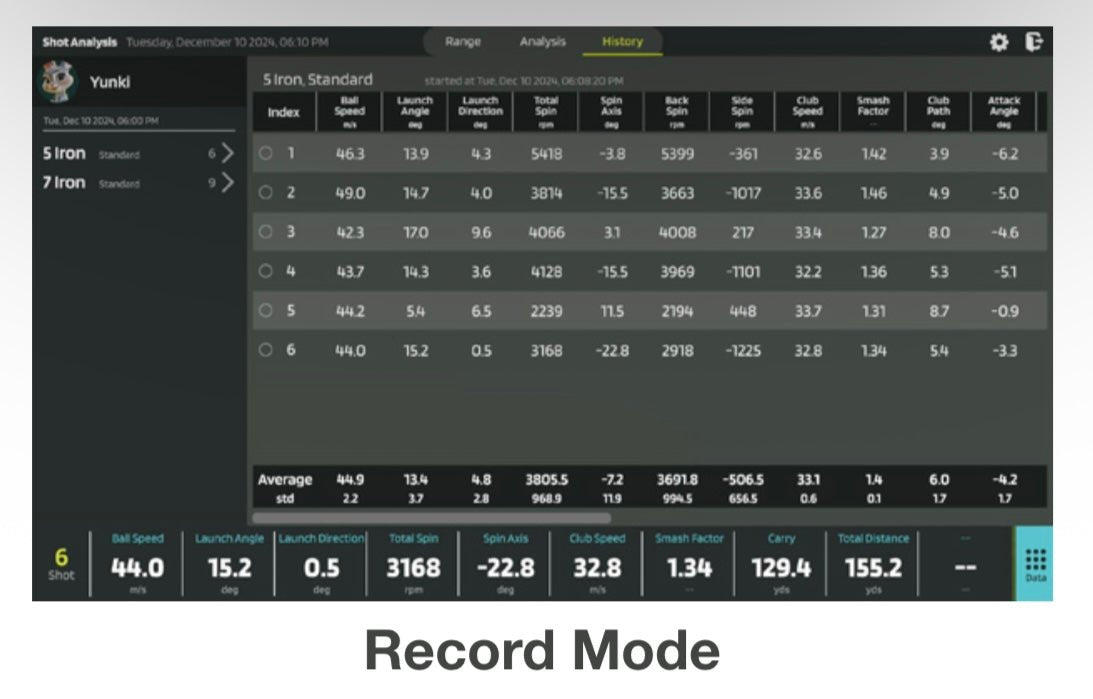The height and width of the screenshot is (699, 1093).
Task: Click the Carry metric card
Action: point(781,565)
